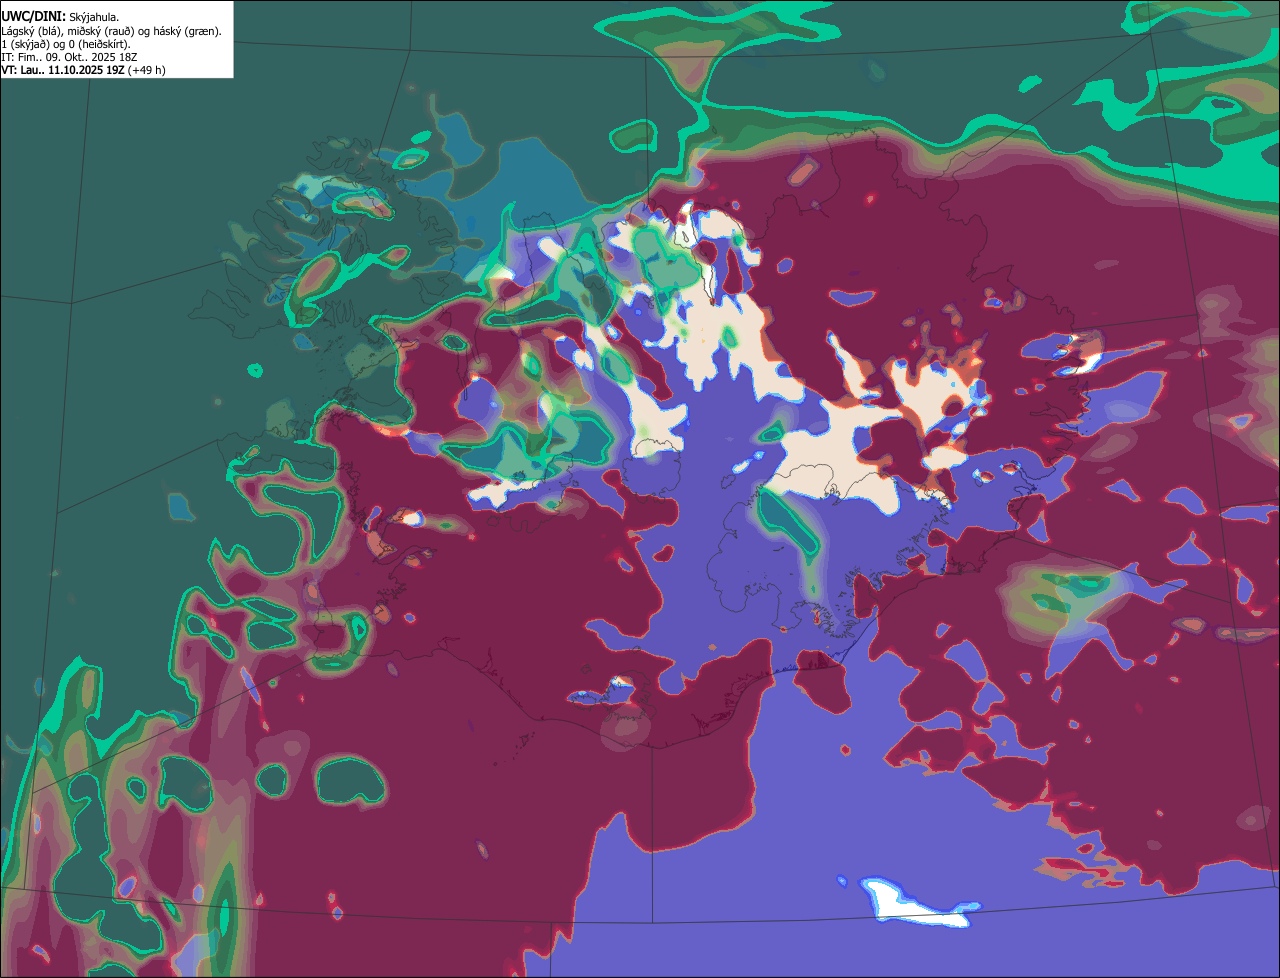Click the '1 (skýjað) og 0 (heiðskírt).' line

[x=66, y=44]
